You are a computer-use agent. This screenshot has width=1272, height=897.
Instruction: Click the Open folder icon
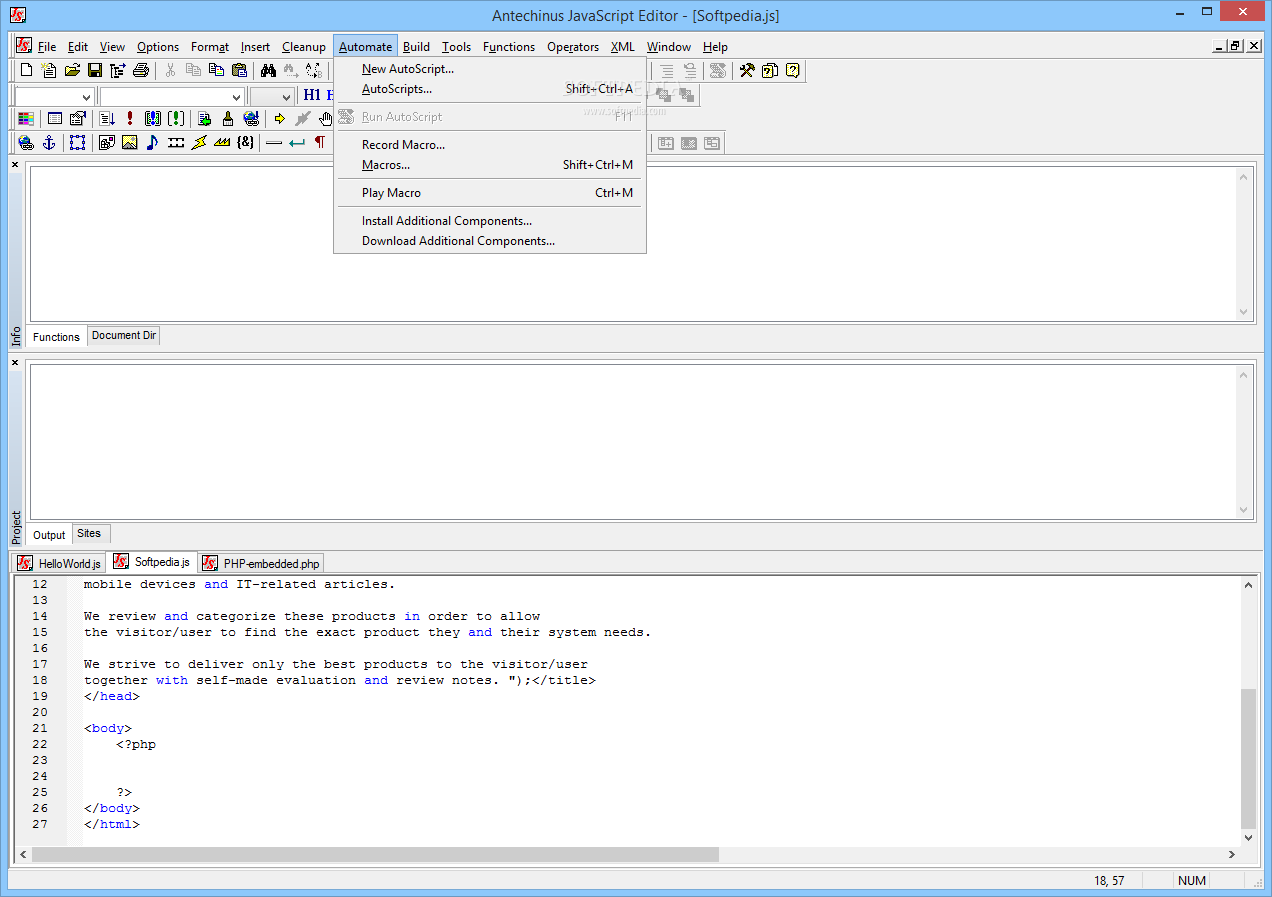pos(72,70)
